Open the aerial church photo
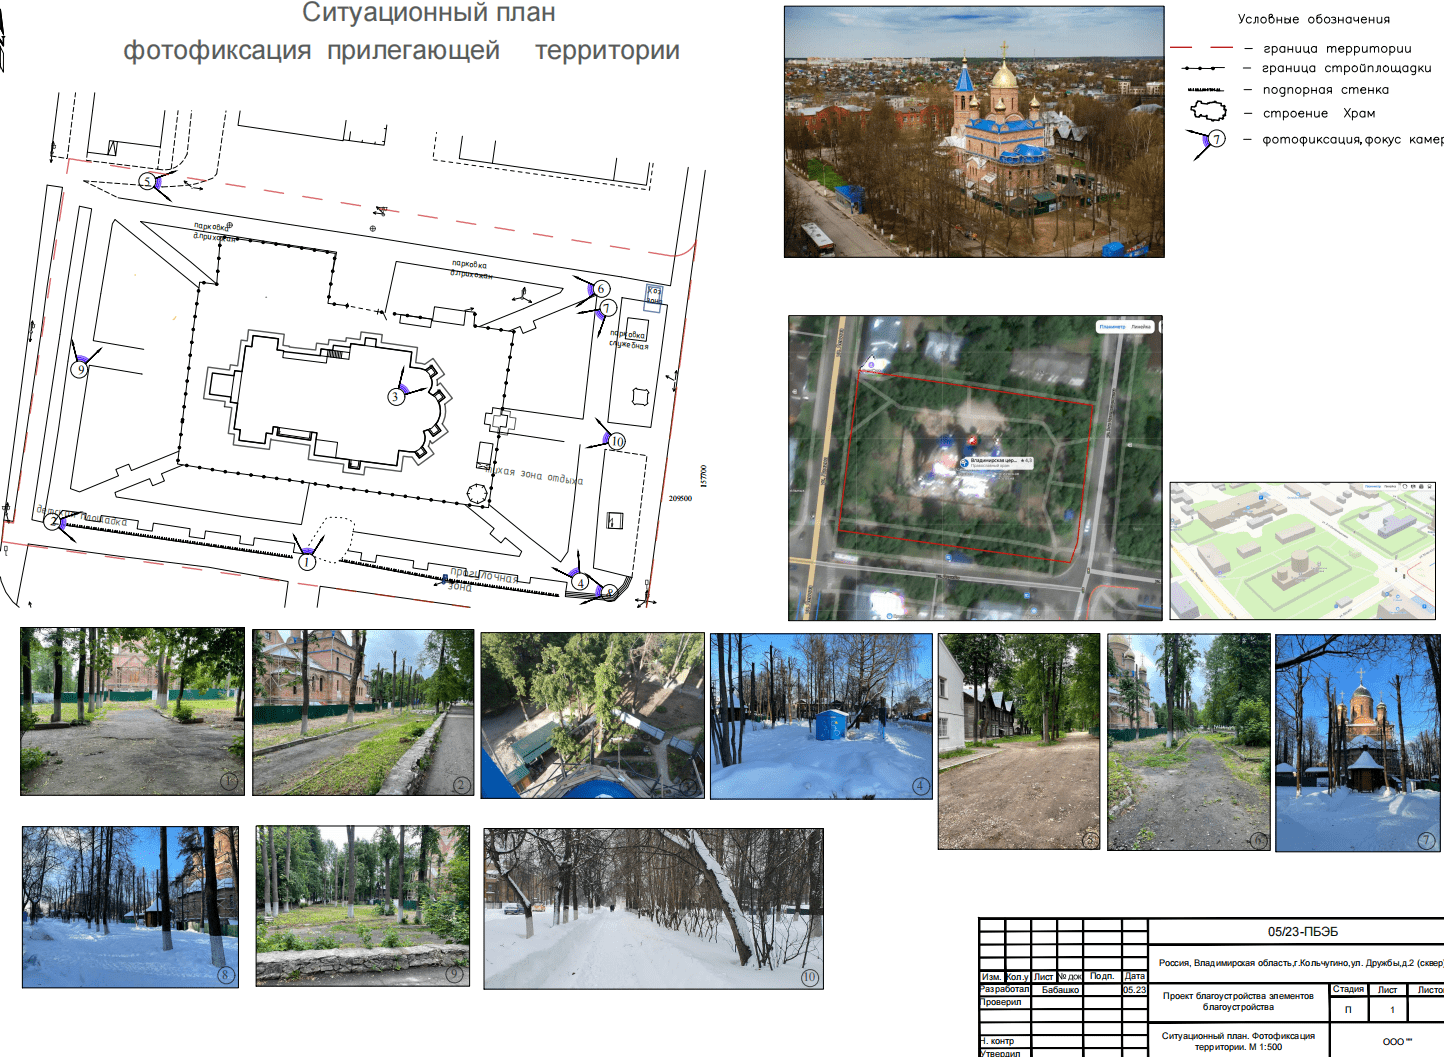Image resolution: width=1444 pixels, height=1057 pixels. tap(974, 132)
